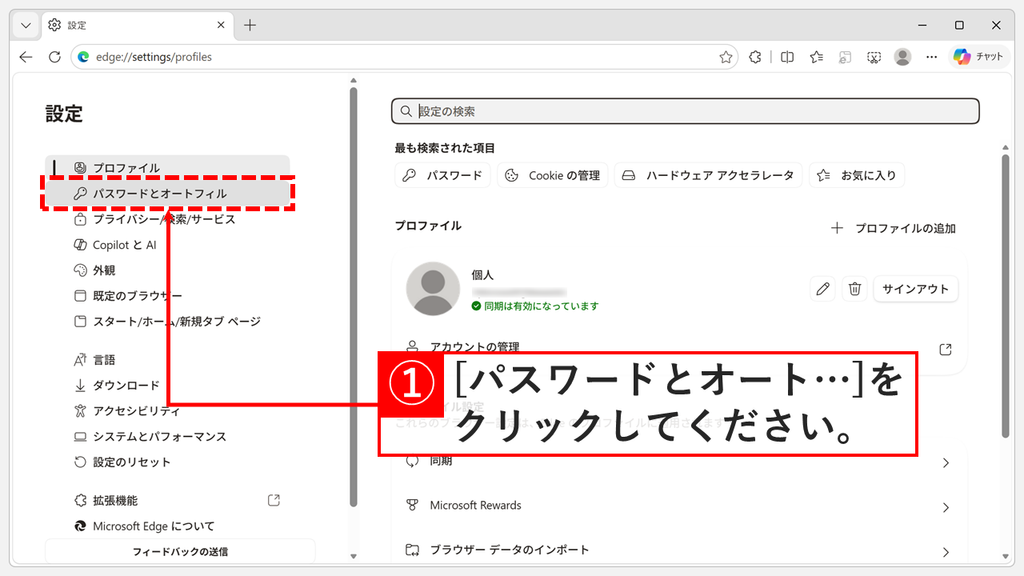Click the 設定の検索 search field
The height and width of the screenshot is (576, 1024).
685,111
